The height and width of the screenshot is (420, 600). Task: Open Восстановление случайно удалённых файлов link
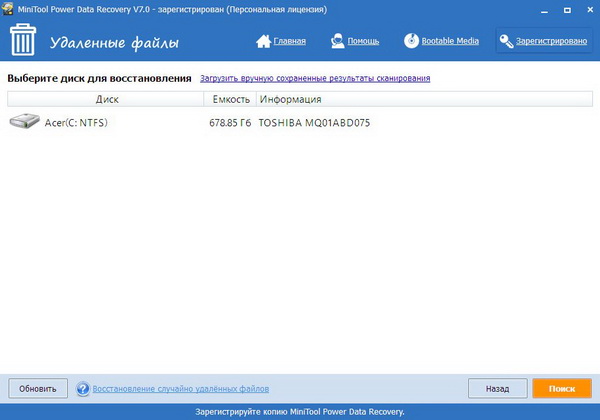(182, 388)
